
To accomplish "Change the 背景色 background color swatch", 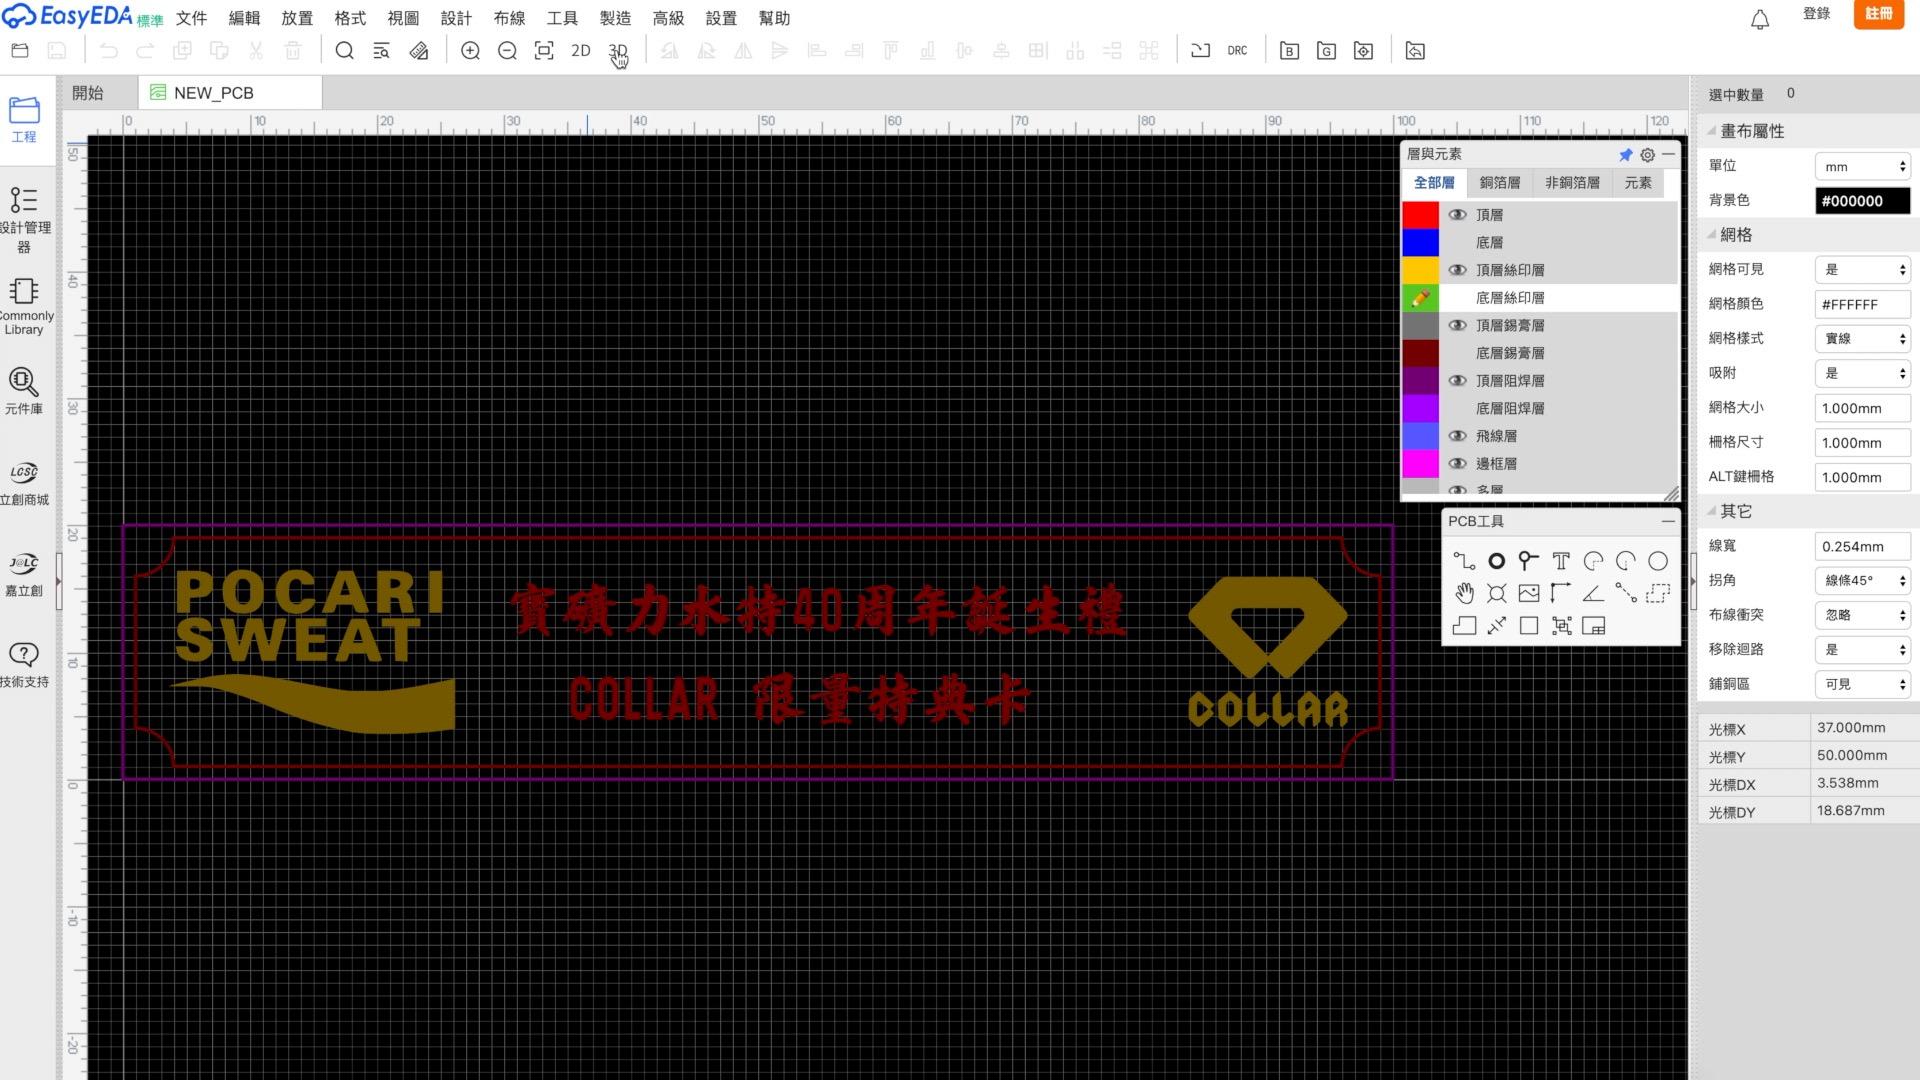I will pyautogui.click(x=1862, y=200).
